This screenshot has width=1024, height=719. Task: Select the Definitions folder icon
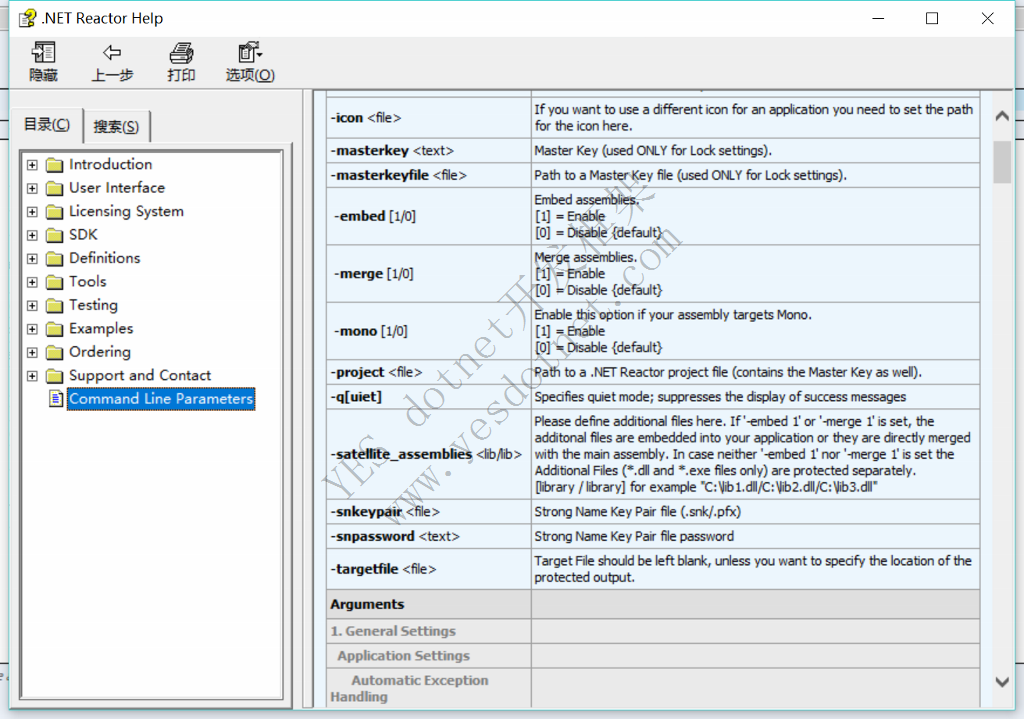click(55, 259)
